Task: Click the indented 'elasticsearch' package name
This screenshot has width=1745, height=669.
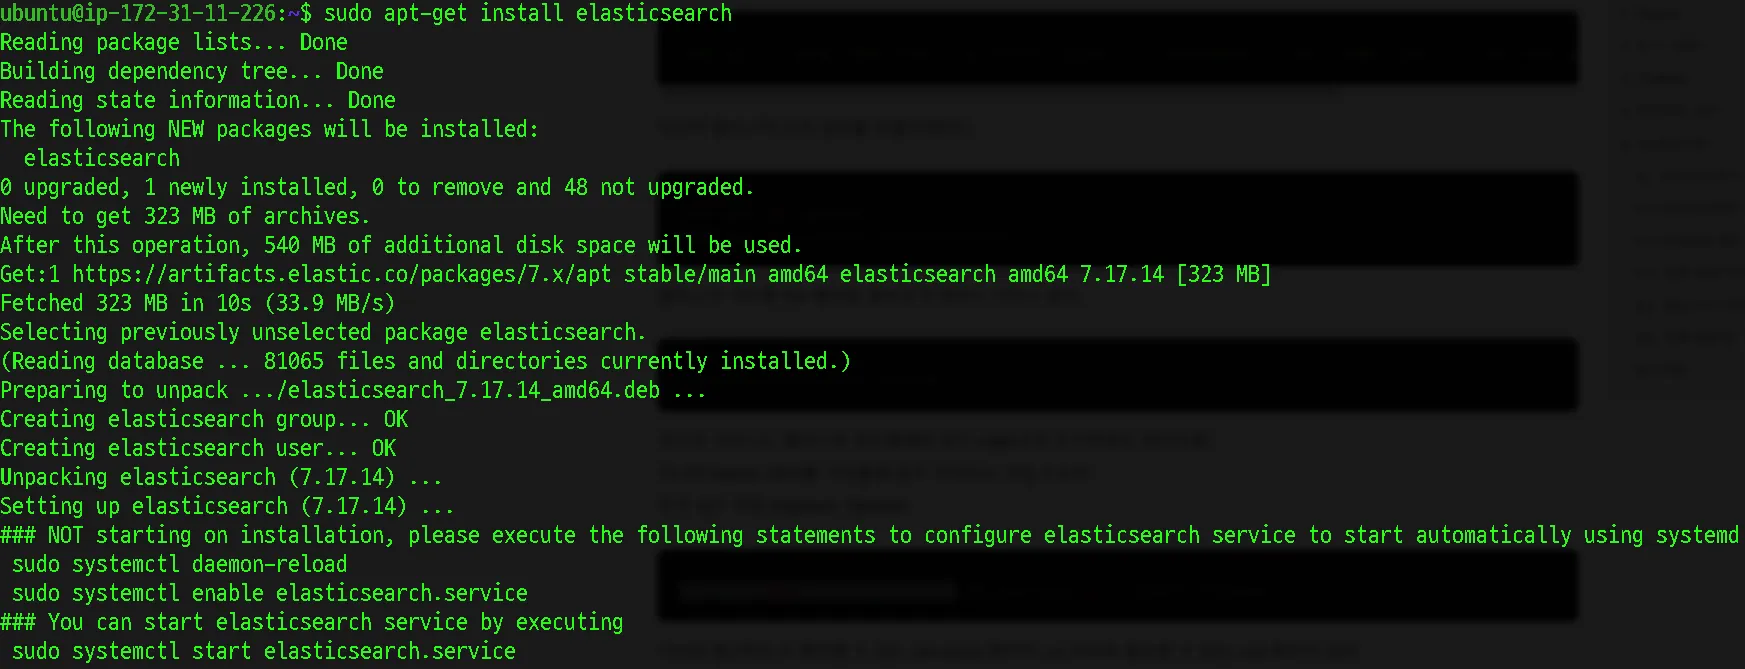Action: [102, 158]
